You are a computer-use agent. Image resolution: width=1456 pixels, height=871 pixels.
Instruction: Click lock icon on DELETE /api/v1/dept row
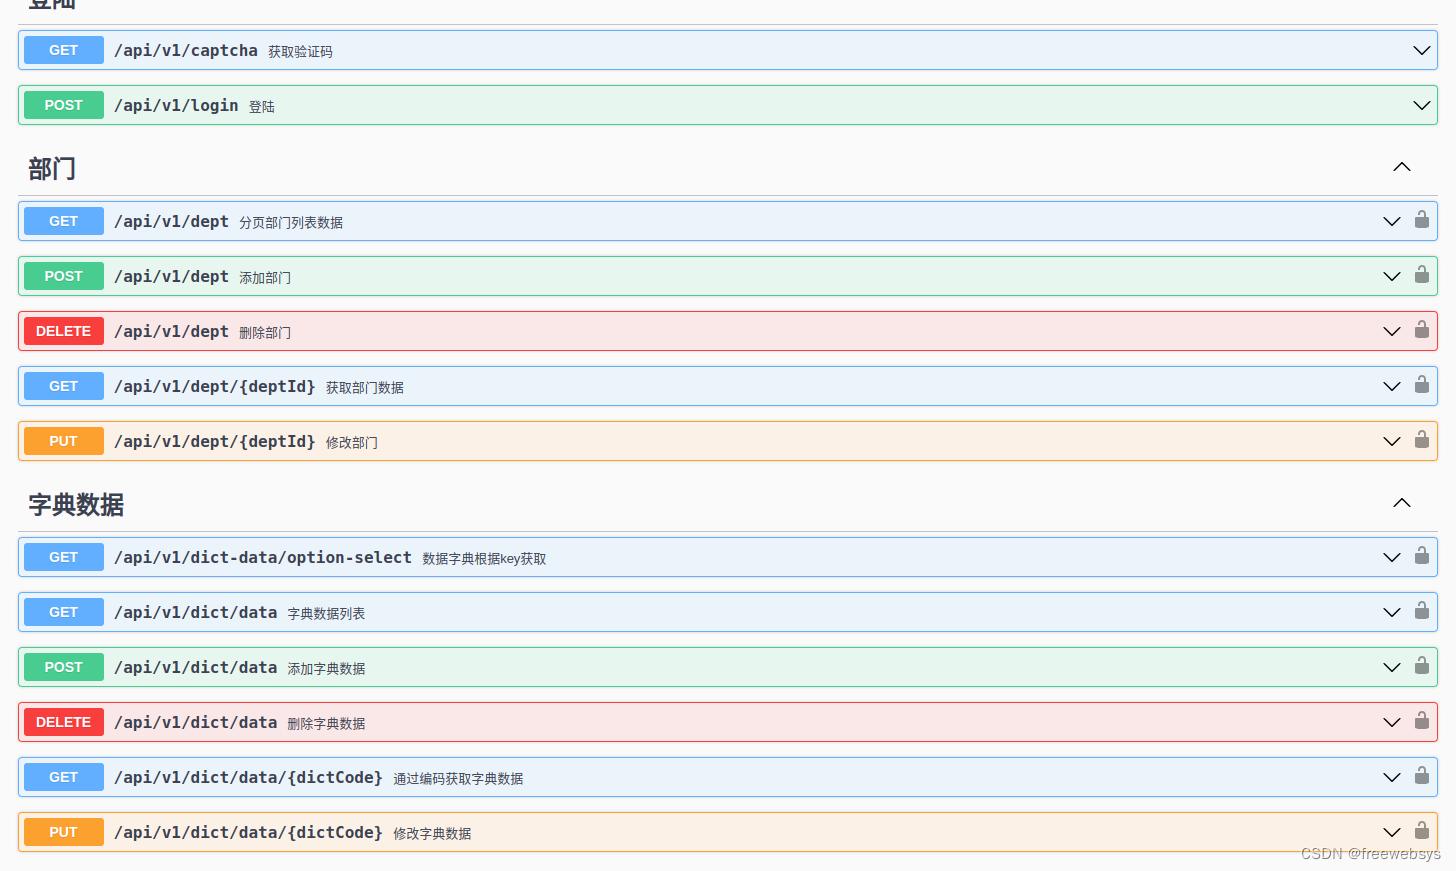click(1421, 330)
